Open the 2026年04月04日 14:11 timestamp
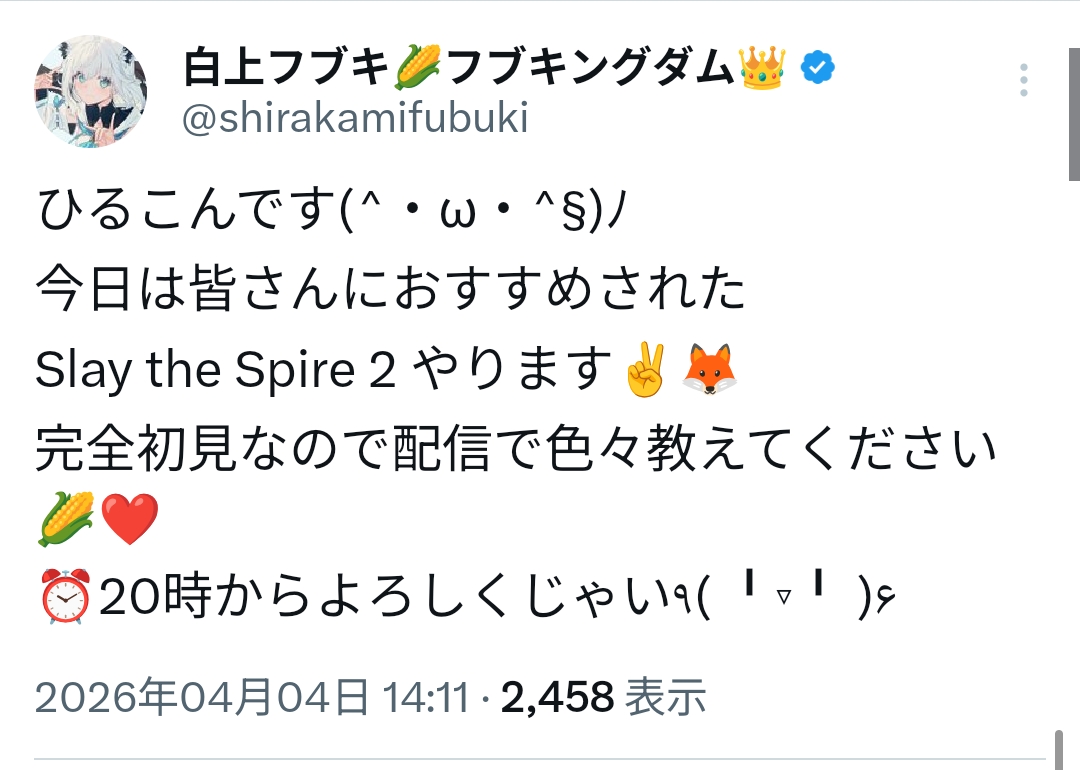Image resolution: width=1080 pixels, height=770 pixels. pyautogui.click(x=254, y=698)
